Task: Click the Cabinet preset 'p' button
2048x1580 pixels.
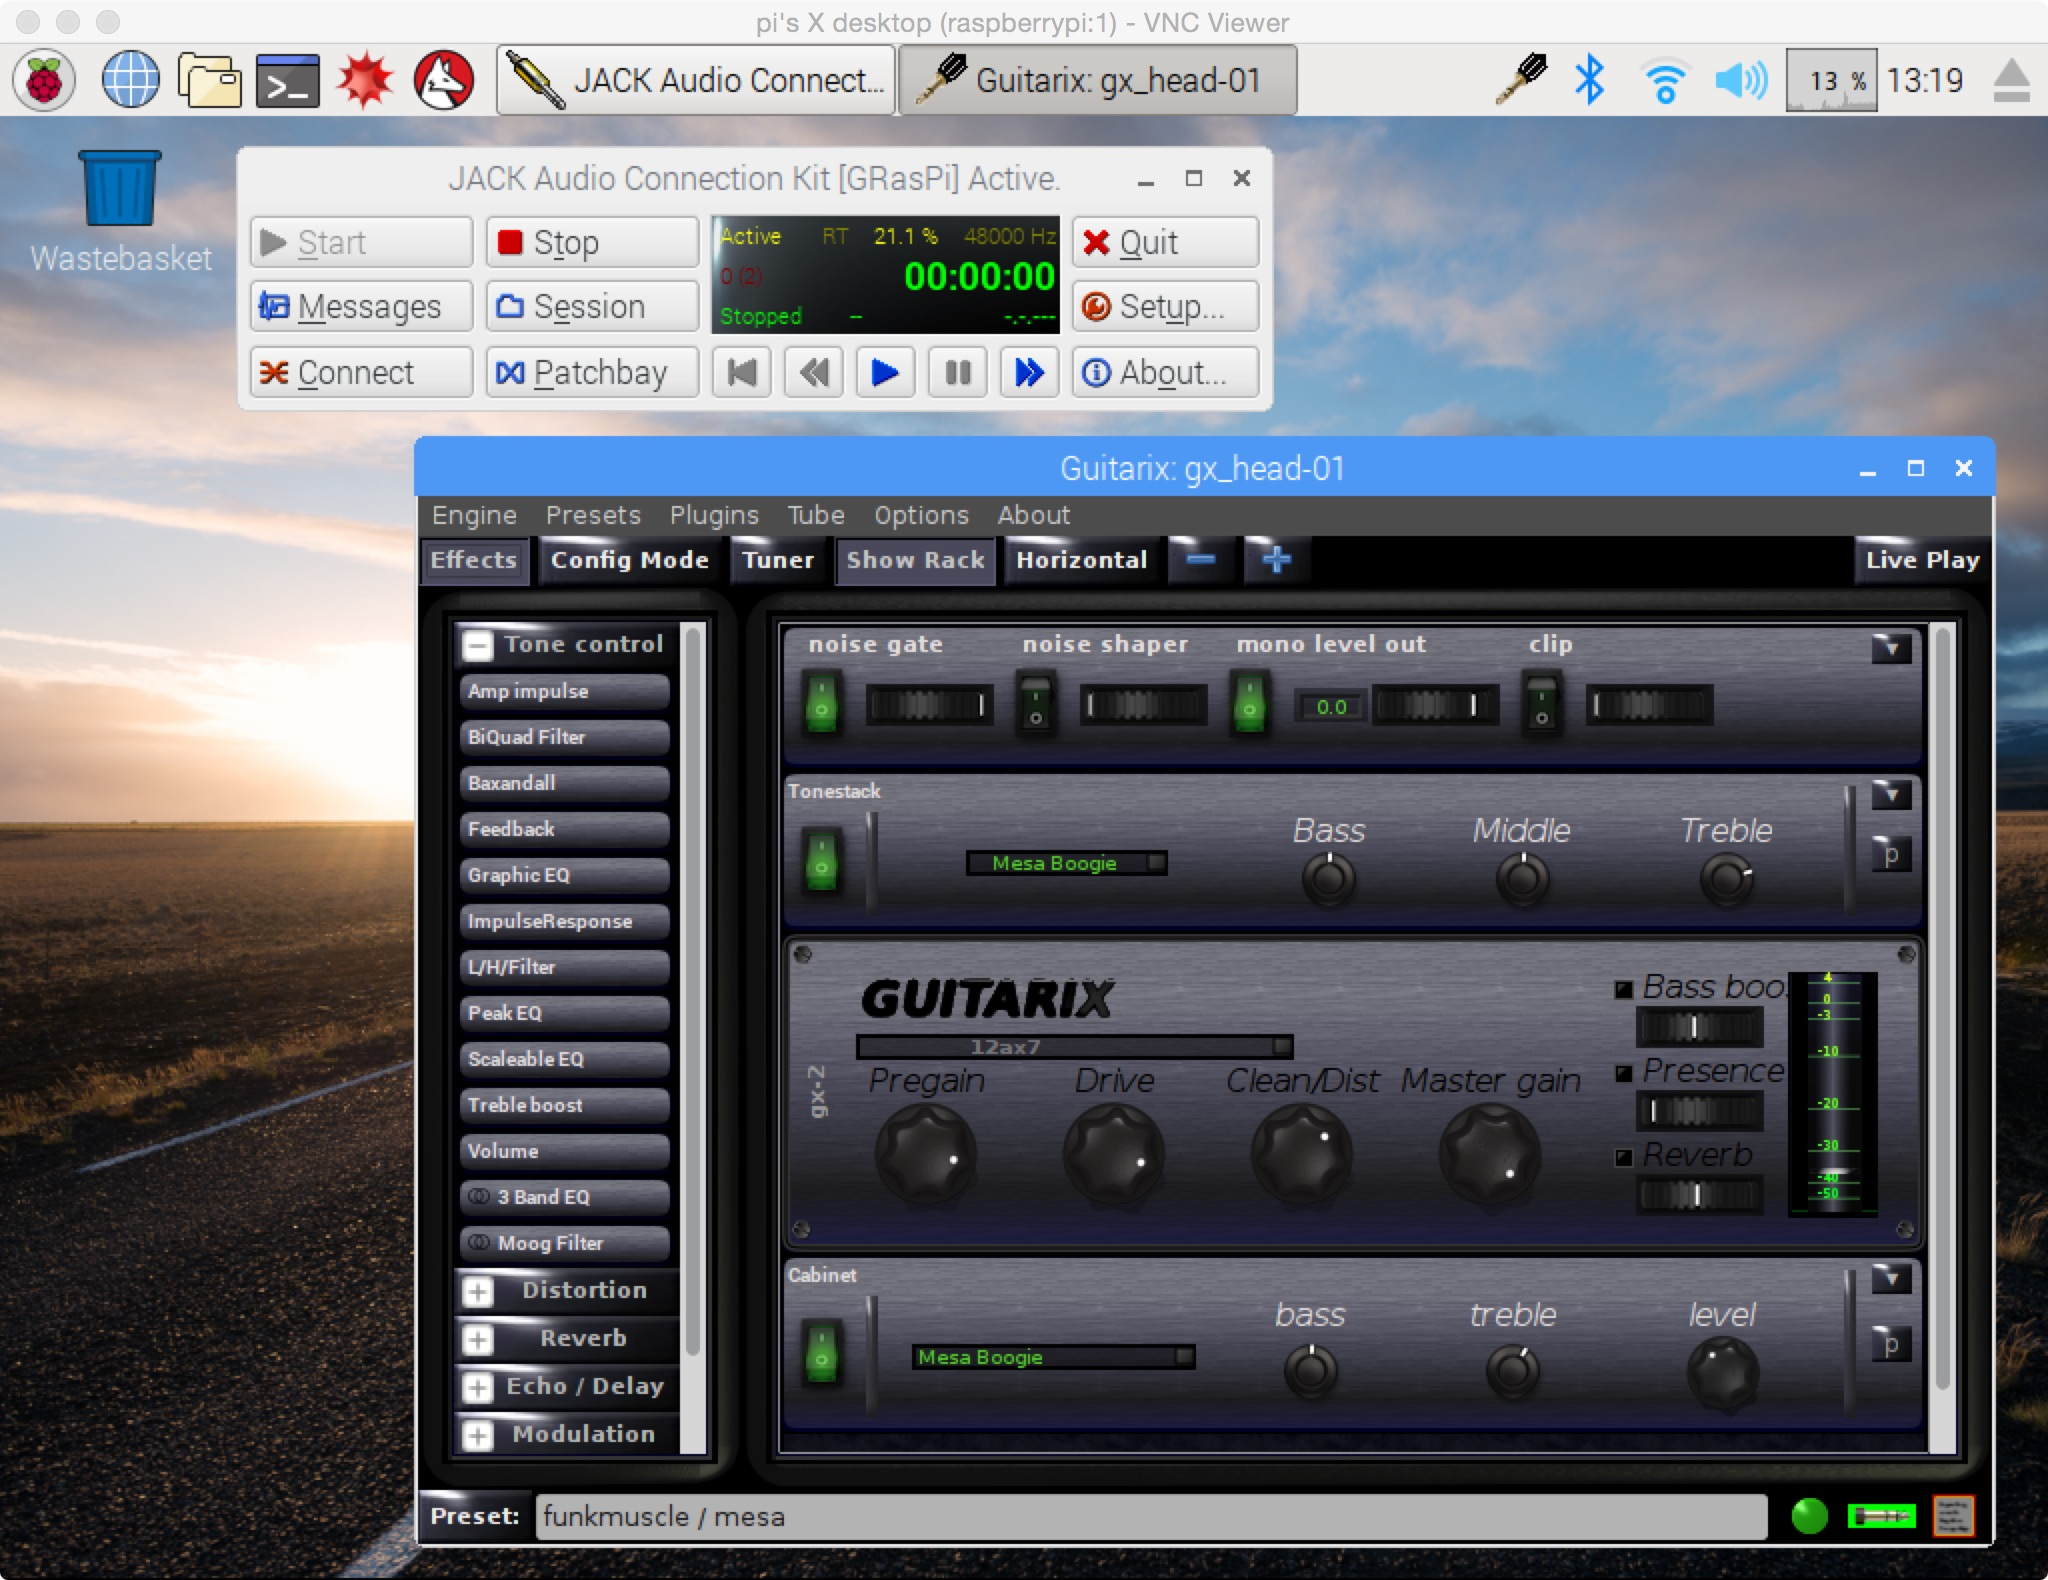Action: click(1891, 1344)
